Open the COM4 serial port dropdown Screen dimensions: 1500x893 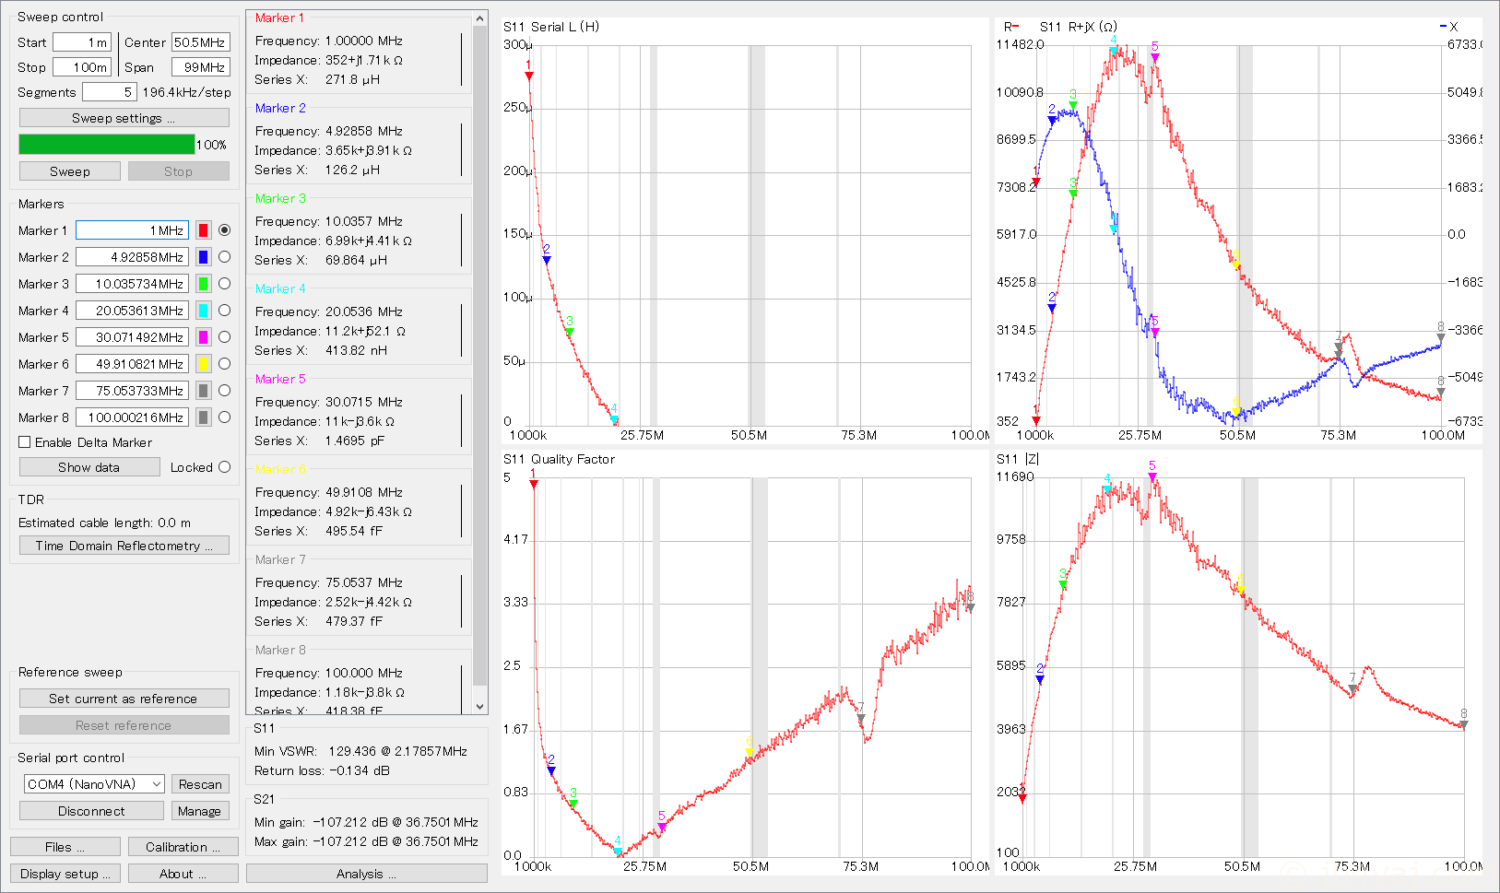click(x=94, y=784)
